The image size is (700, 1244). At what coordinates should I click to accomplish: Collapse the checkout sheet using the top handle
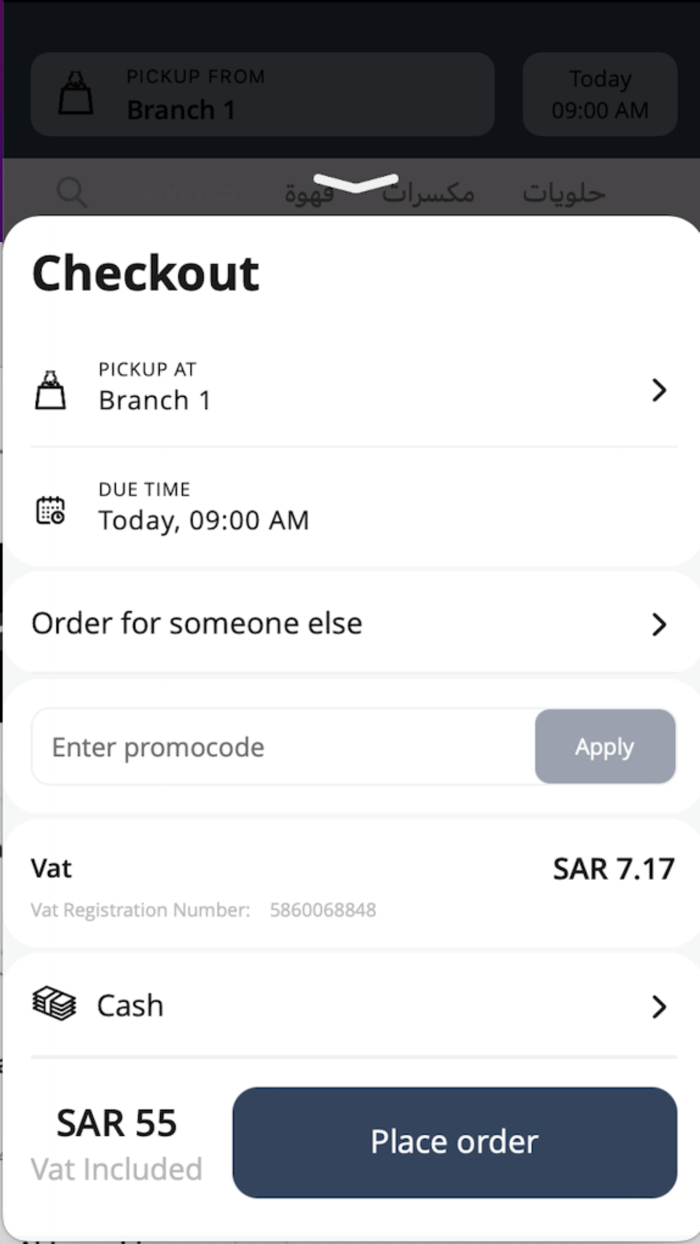[x=356, y=184]
